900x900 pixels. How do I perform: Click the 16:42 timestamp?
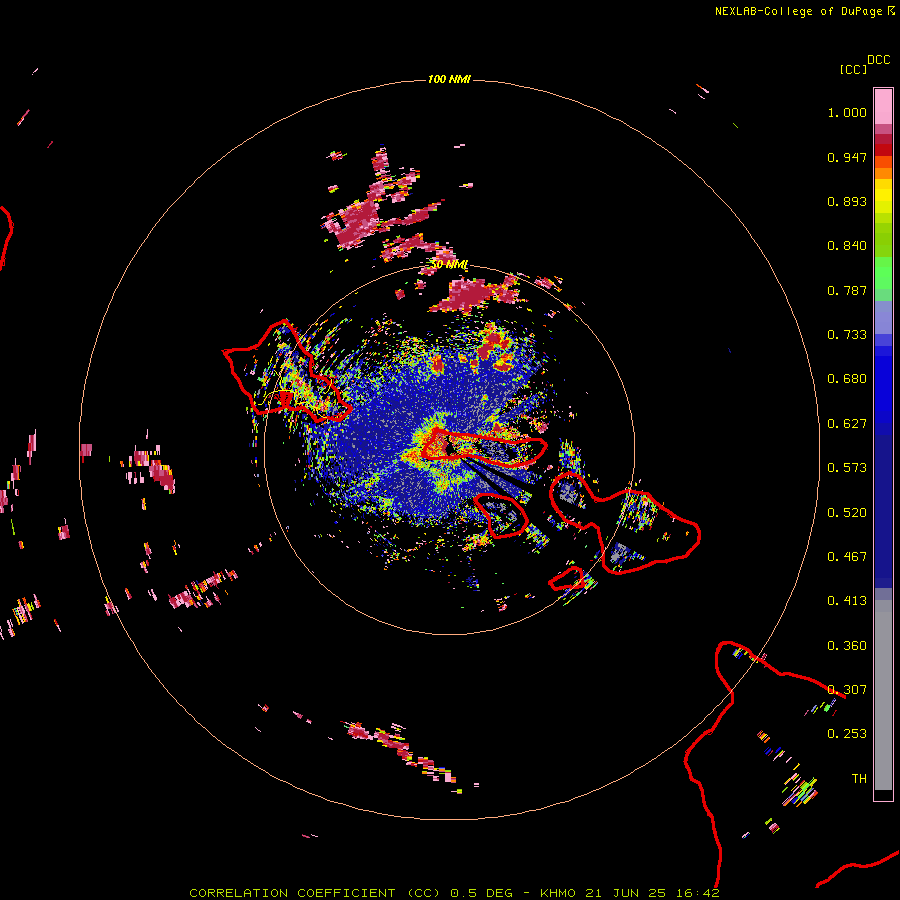coord(697,893)
